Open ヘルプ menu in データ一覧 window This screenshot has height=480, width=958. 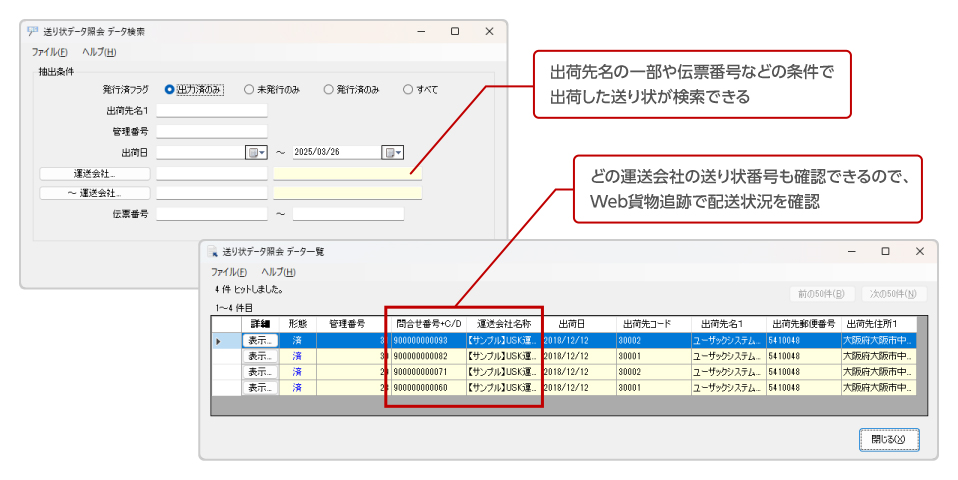pos(278,272)
